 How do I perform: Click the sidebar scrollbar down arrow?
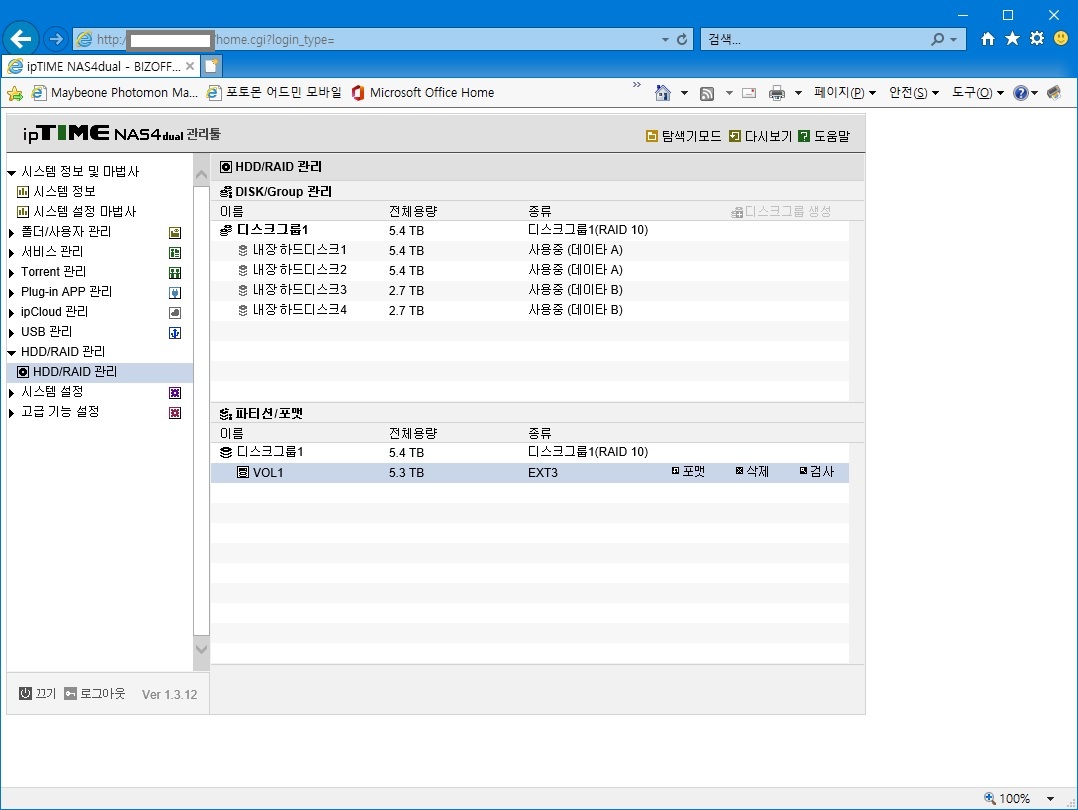tap(201, 648)
